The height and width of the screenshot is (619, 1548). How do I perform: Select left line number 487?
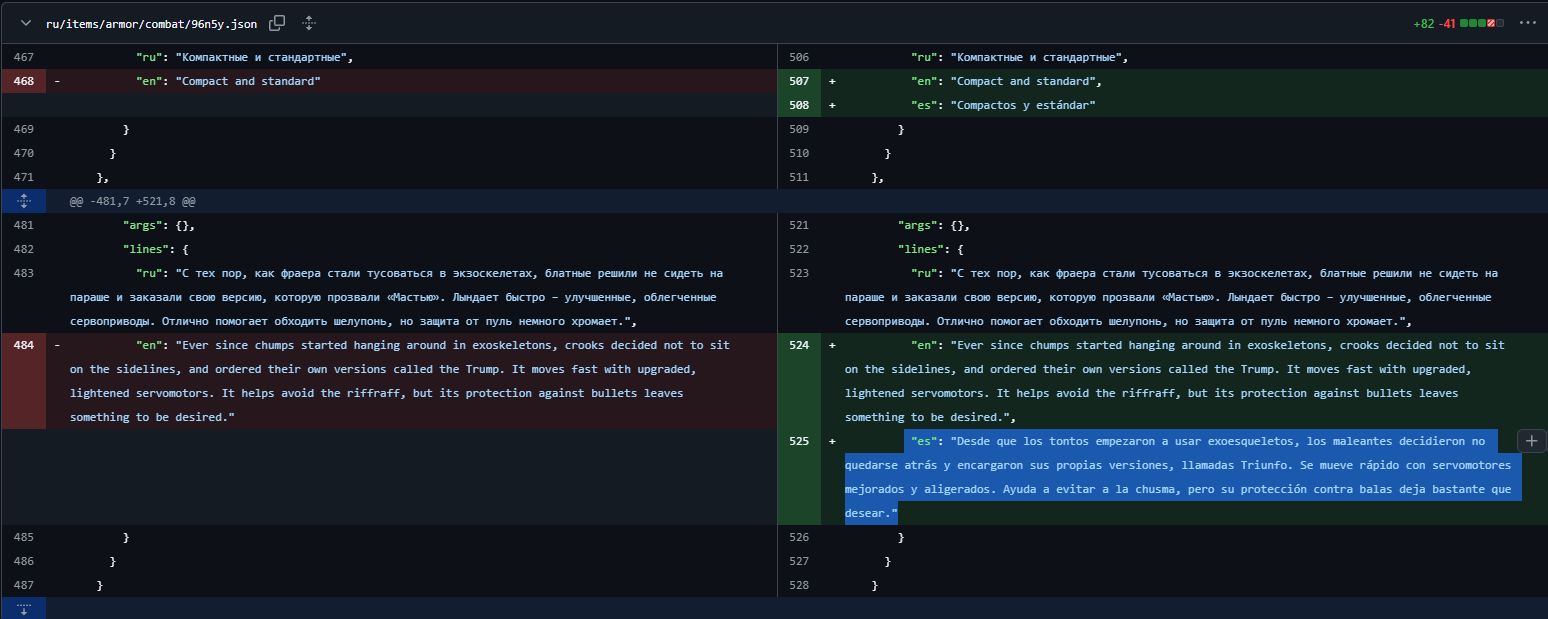point(24,585)
